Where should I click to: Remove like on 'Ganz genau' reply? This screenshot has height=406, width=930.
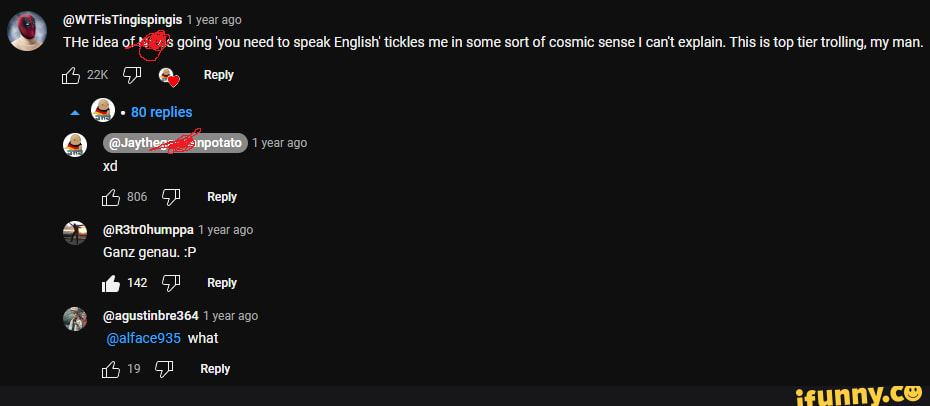tap(111, 283)
